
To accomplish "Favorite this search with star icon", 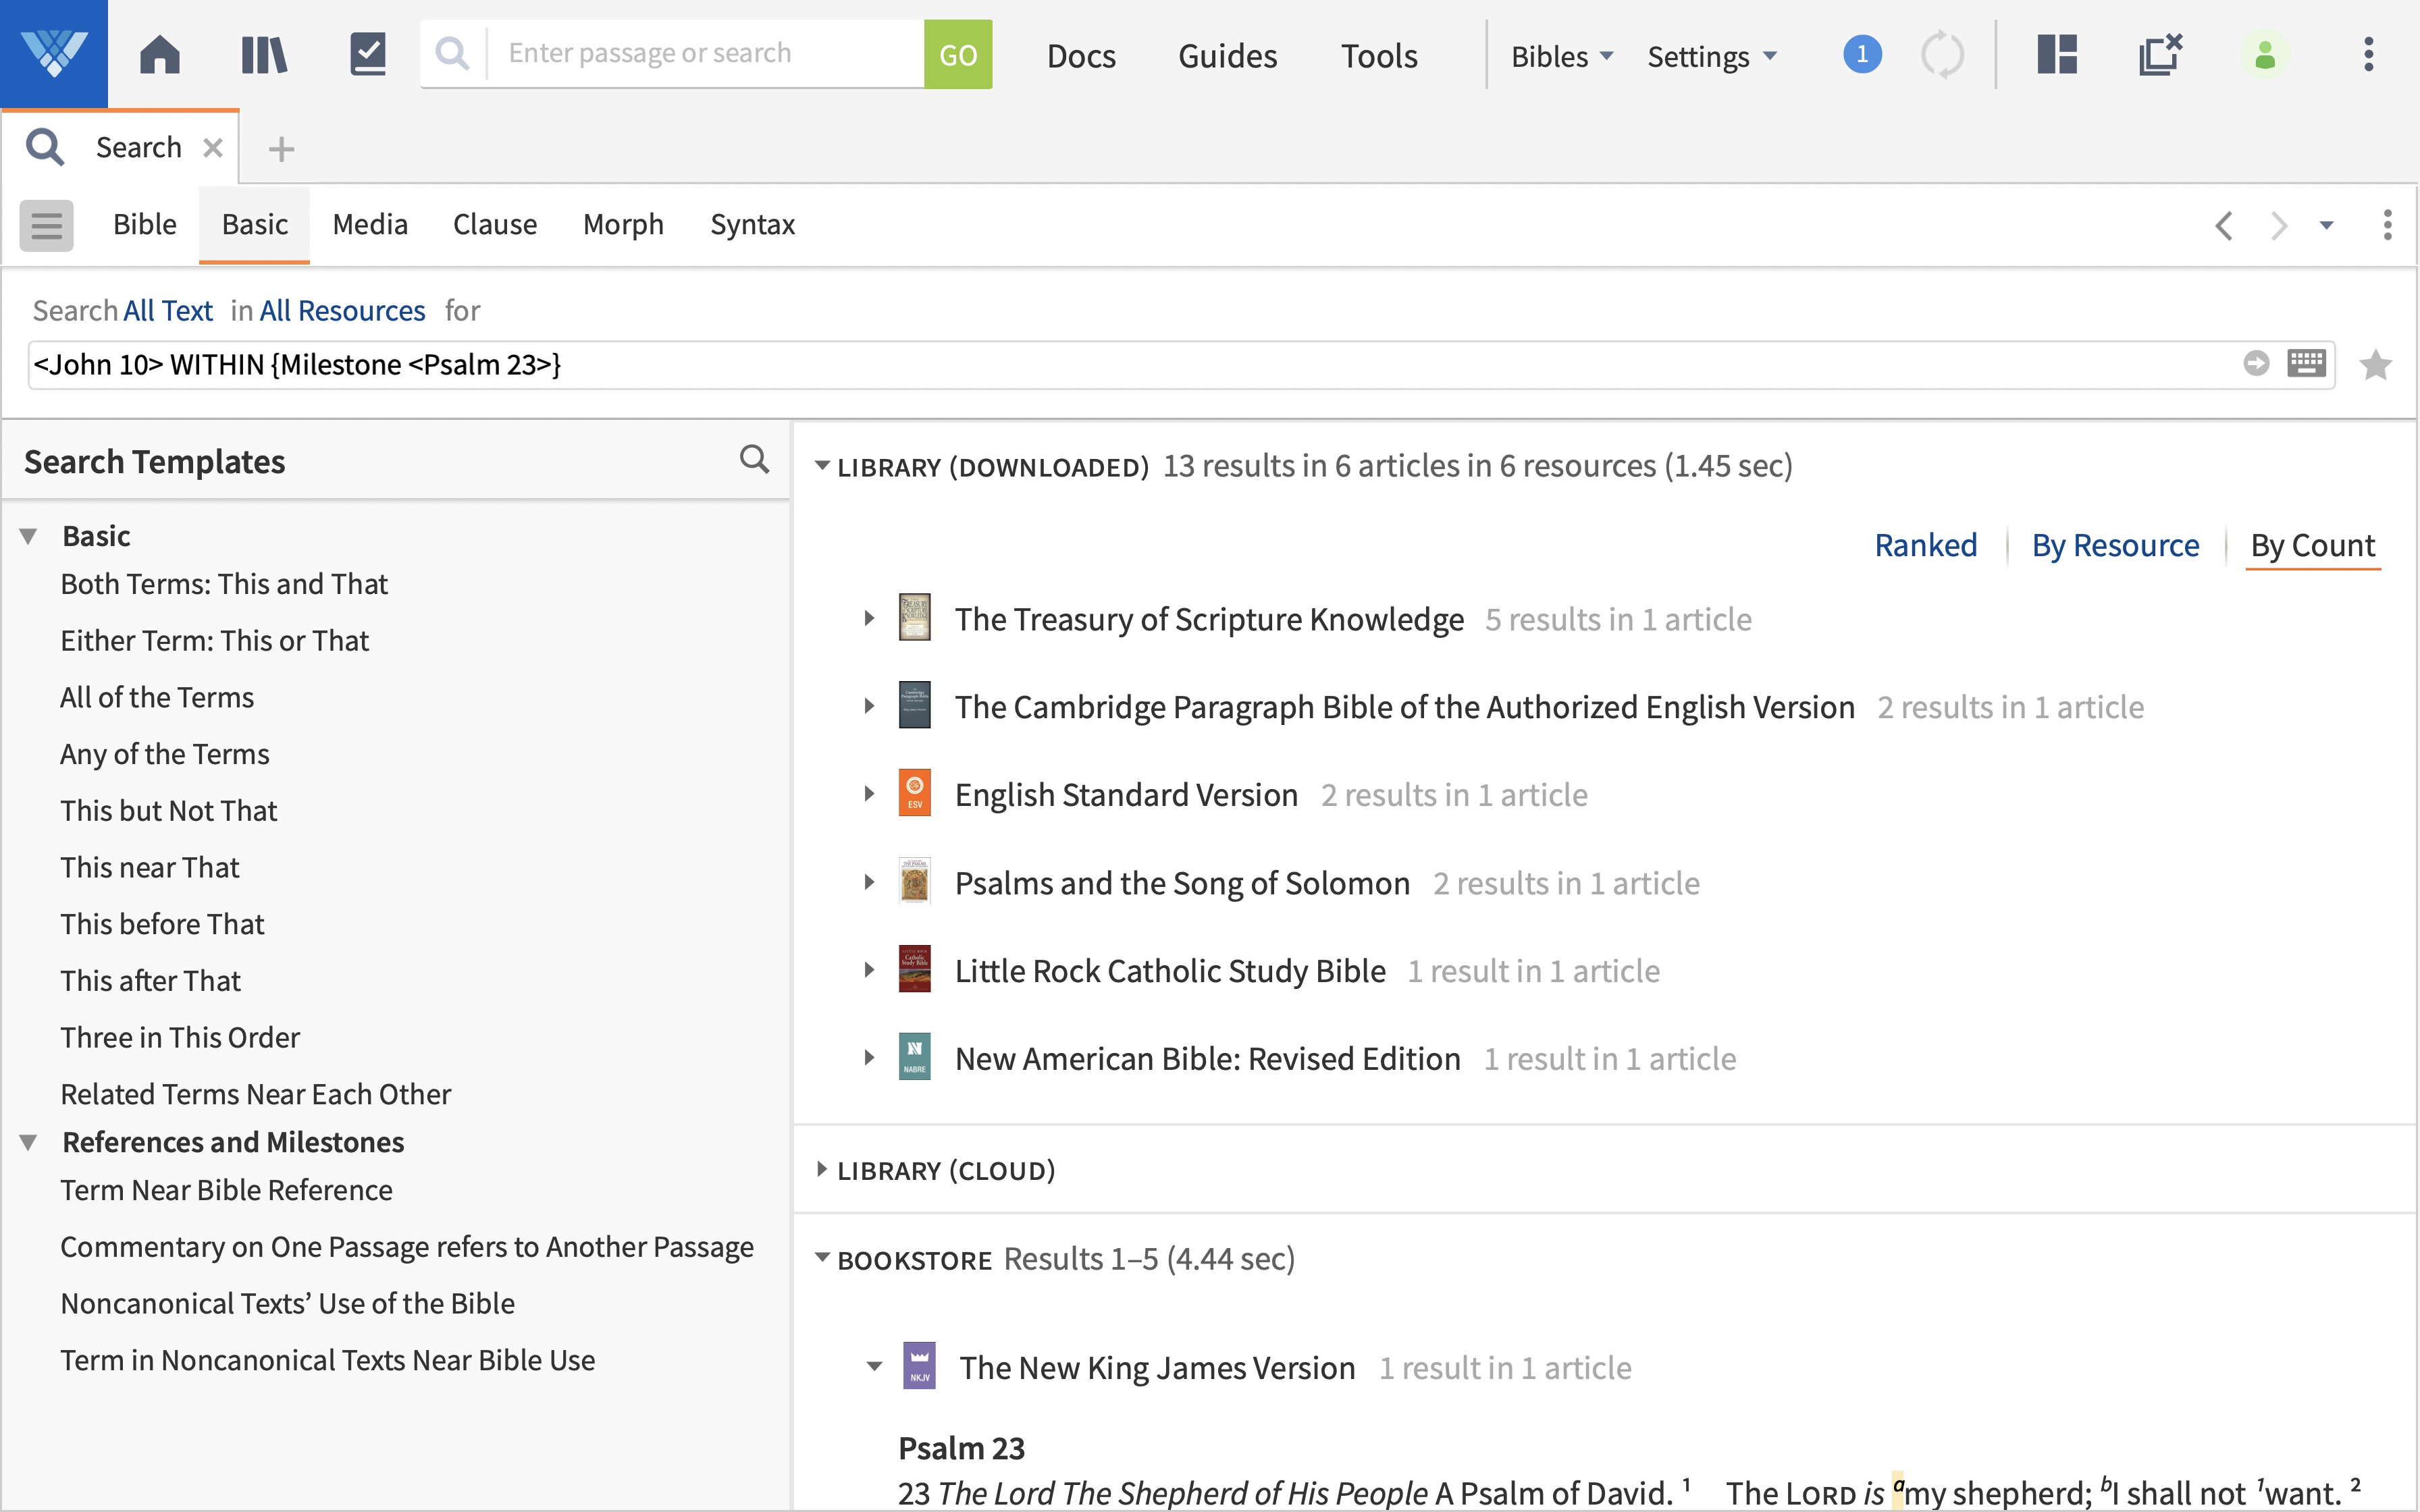I will [x=2375, y=365].
